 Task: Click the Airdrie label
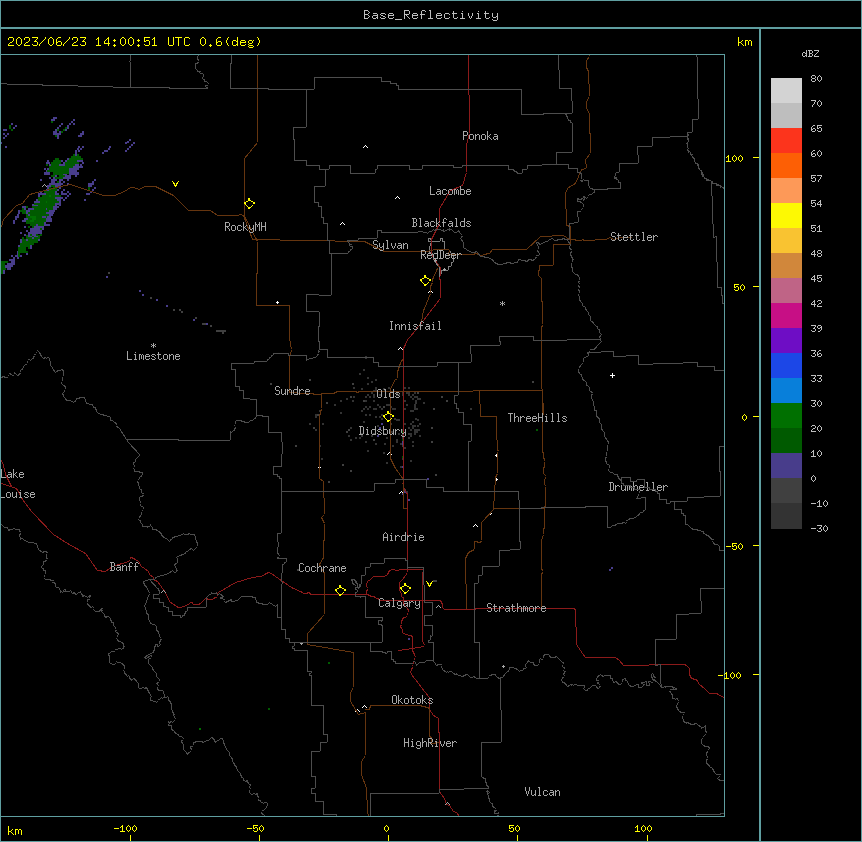pyautogui.click(x=403, y=537)
